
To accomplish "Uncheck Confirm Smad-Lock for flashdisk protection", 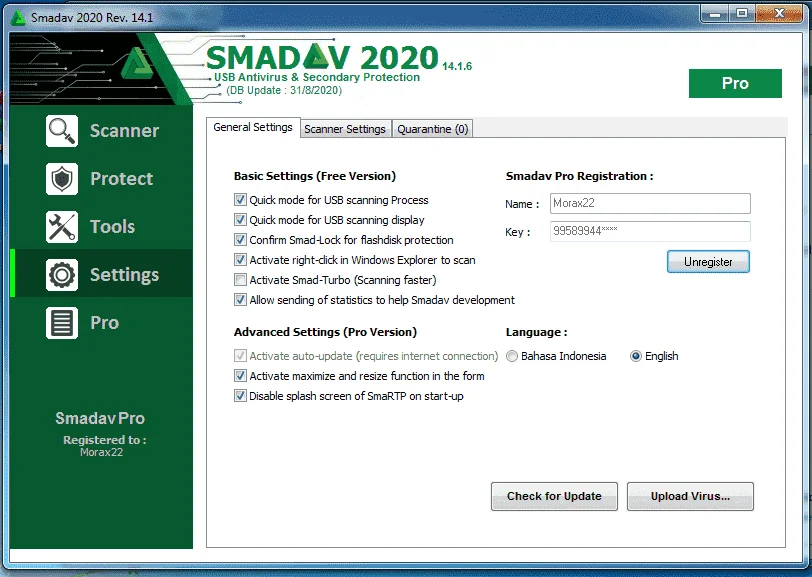I will coord(240,240).
